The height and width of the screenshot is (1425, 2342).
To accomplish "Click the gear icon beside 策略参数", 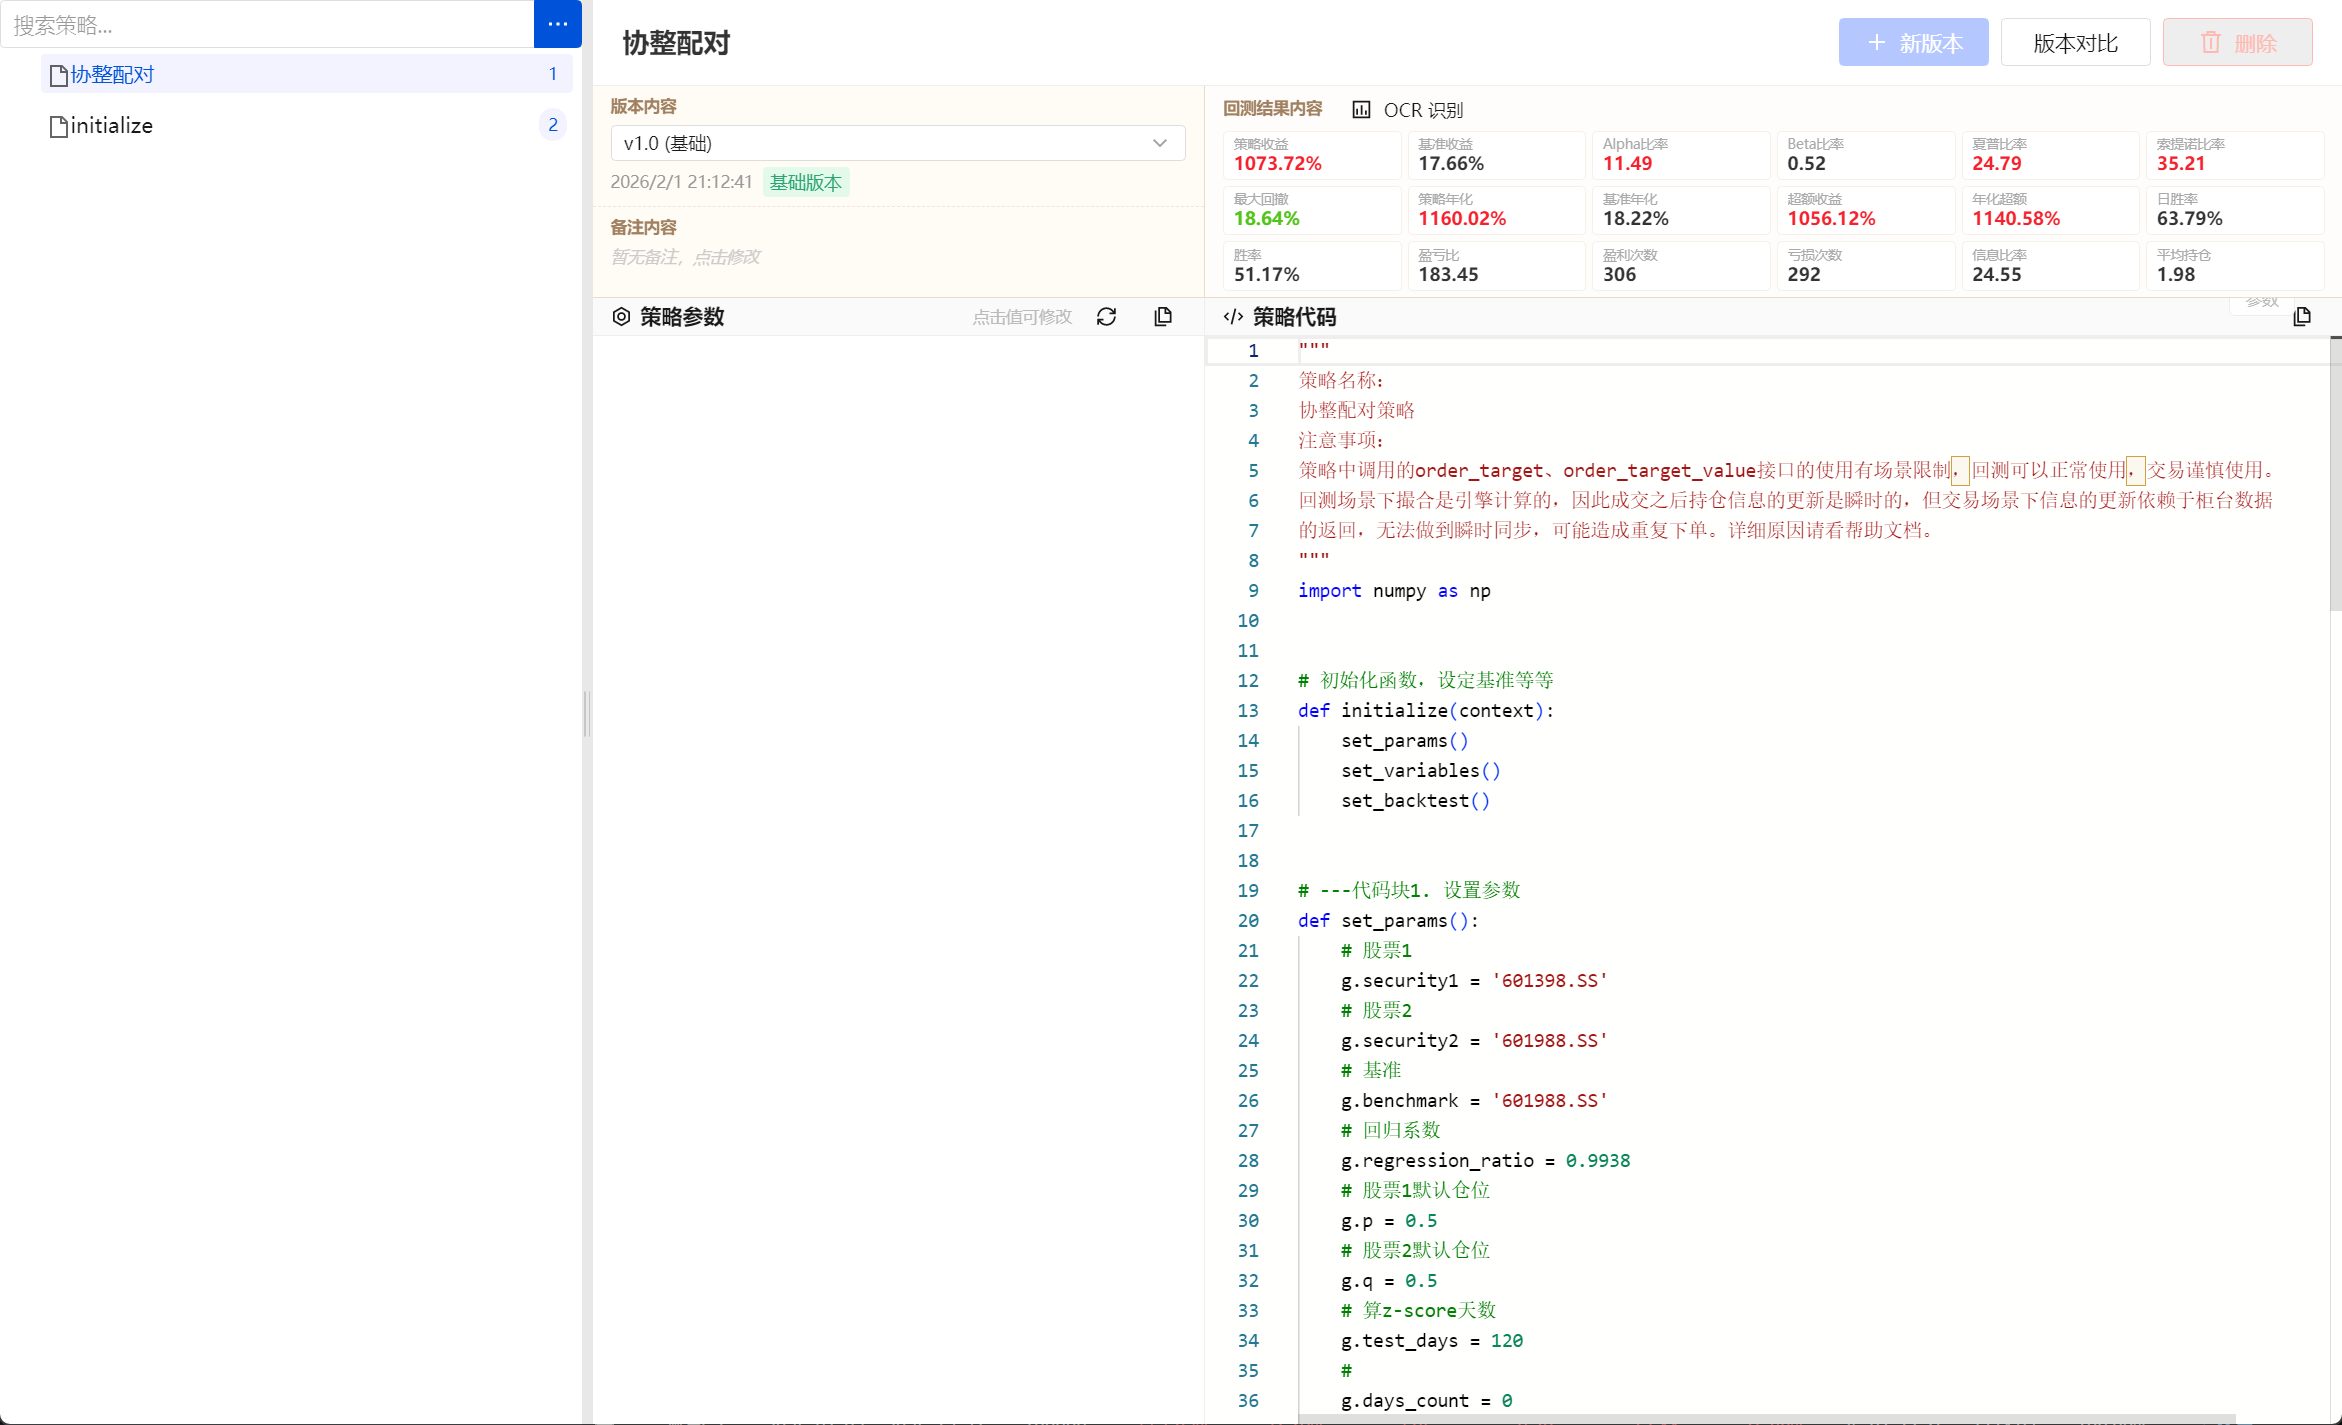I will click(x=621, y=317).
